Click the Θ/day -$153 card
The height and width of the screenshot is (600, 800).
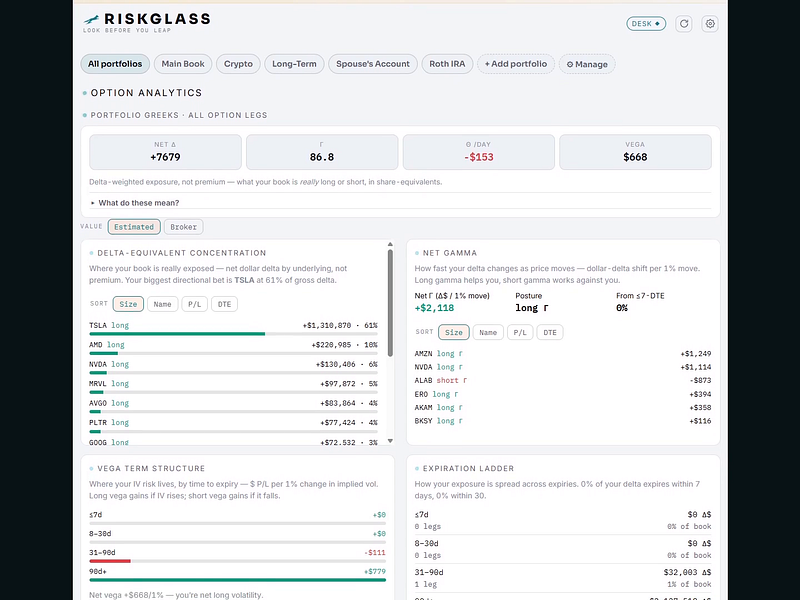479,152
